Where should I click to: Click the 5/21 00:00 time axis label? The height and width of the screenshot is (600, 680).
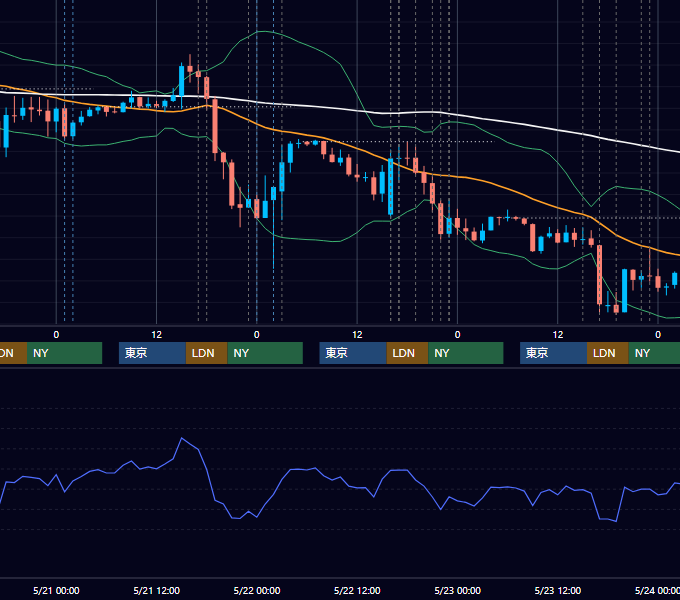[56, 590]
